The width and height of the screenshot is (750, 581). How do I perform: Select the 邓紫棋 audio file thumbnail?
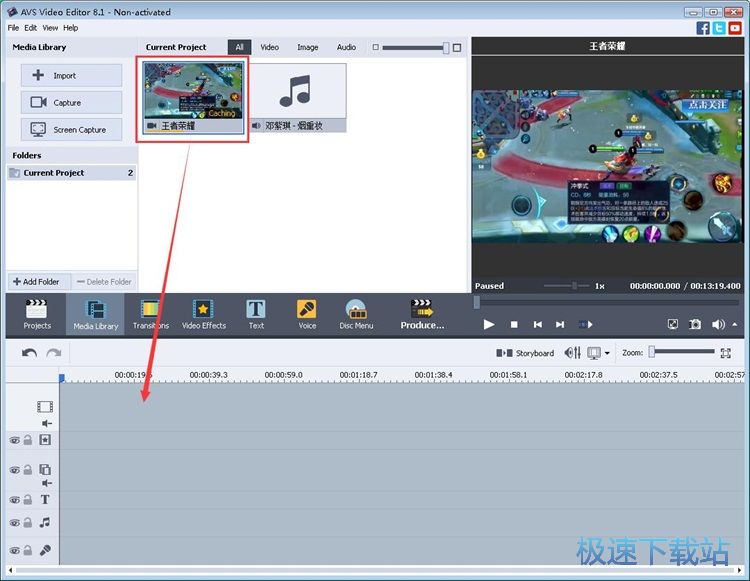click(298, 98)
